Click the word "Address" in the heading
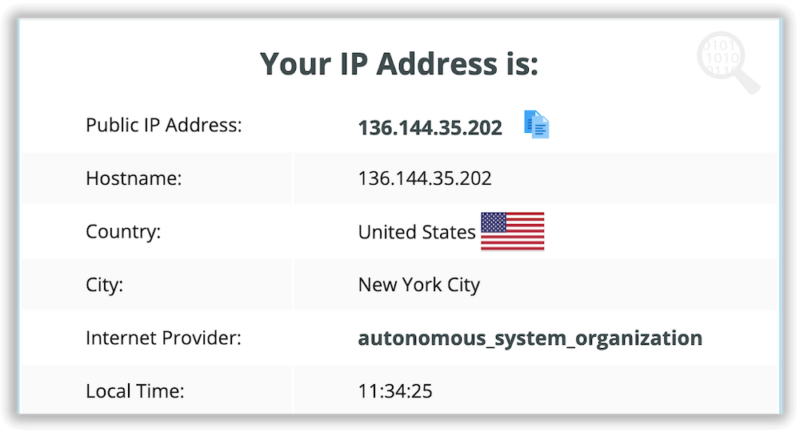800x432 pixels. (437, 64)
